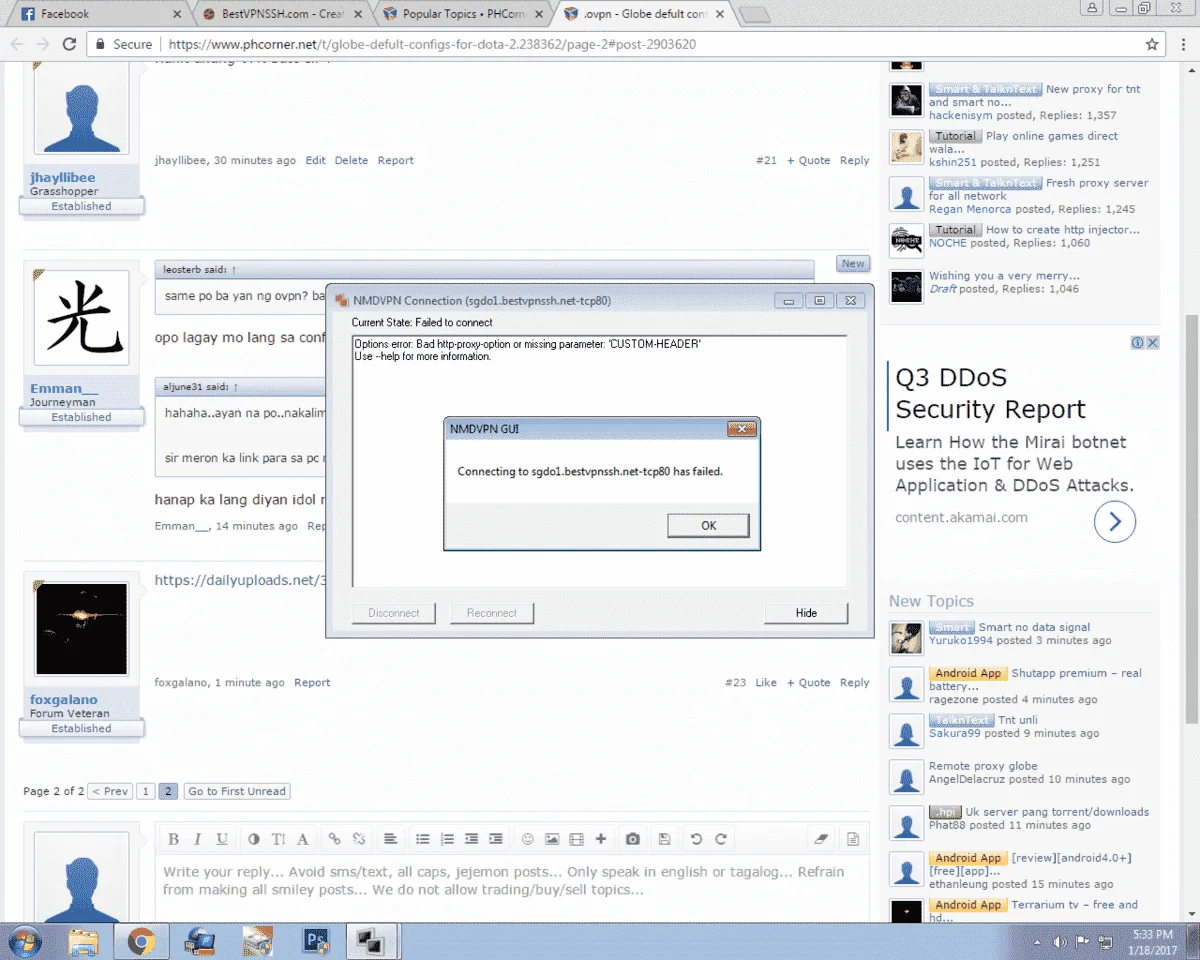The image size is (1200, 960).
Task: Insert an unordered bullet list
Action: point(423,839)
